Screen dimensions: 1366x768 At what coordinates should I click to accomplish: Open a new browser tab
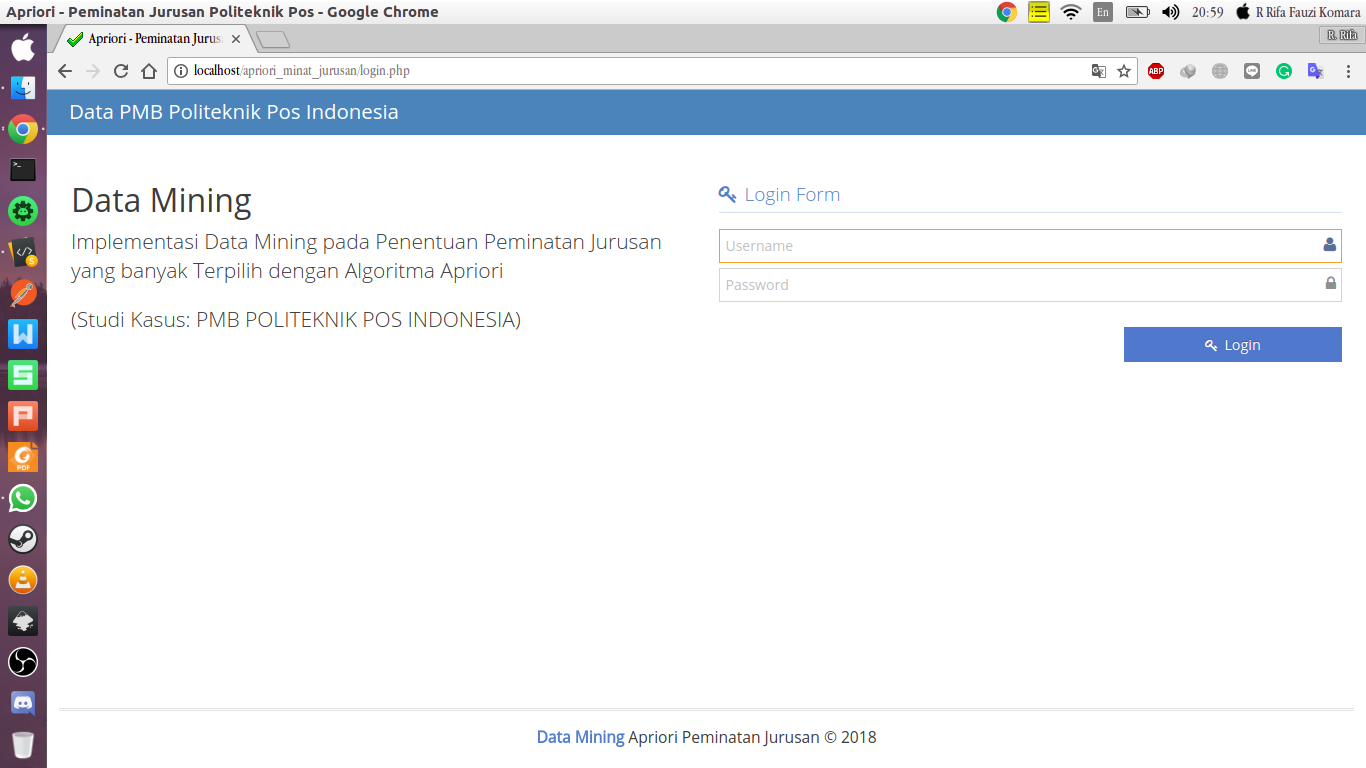(273, 40)
